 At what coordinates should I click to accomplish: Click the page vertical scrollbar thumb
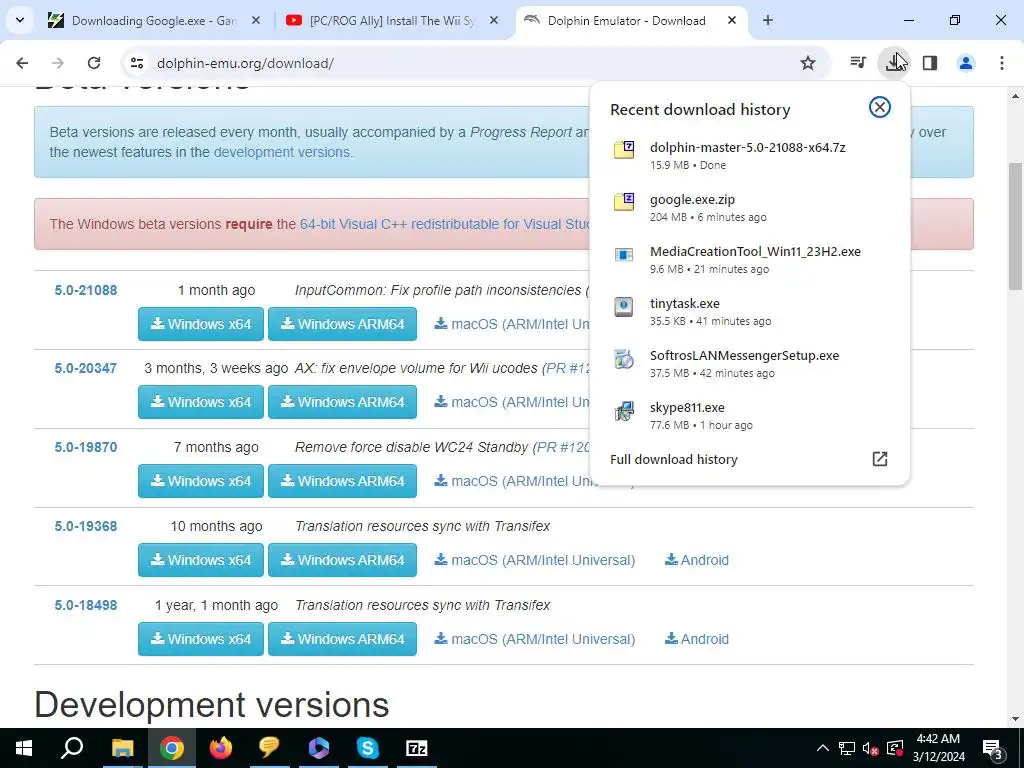click(x=1015, y=226)
